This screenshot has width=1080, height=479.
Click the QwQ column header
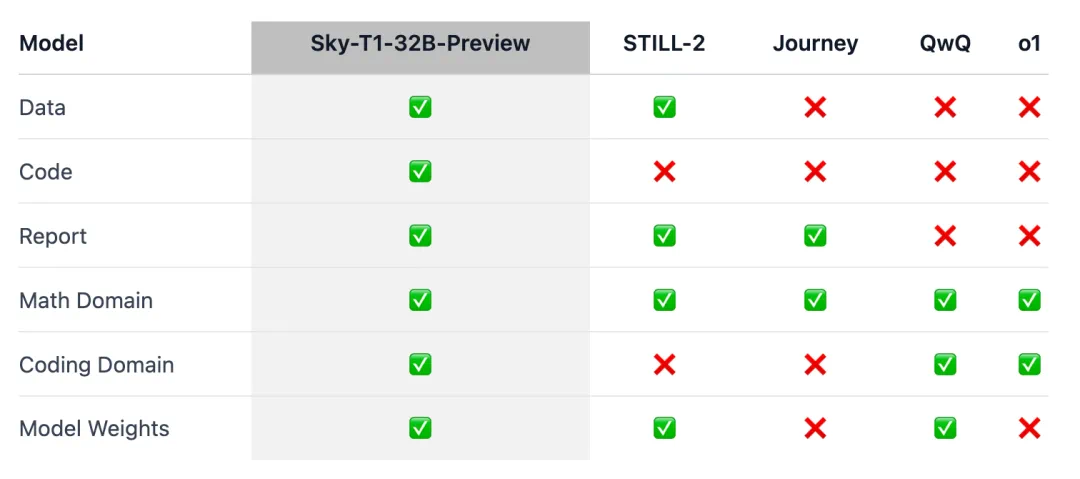point(945,44)
